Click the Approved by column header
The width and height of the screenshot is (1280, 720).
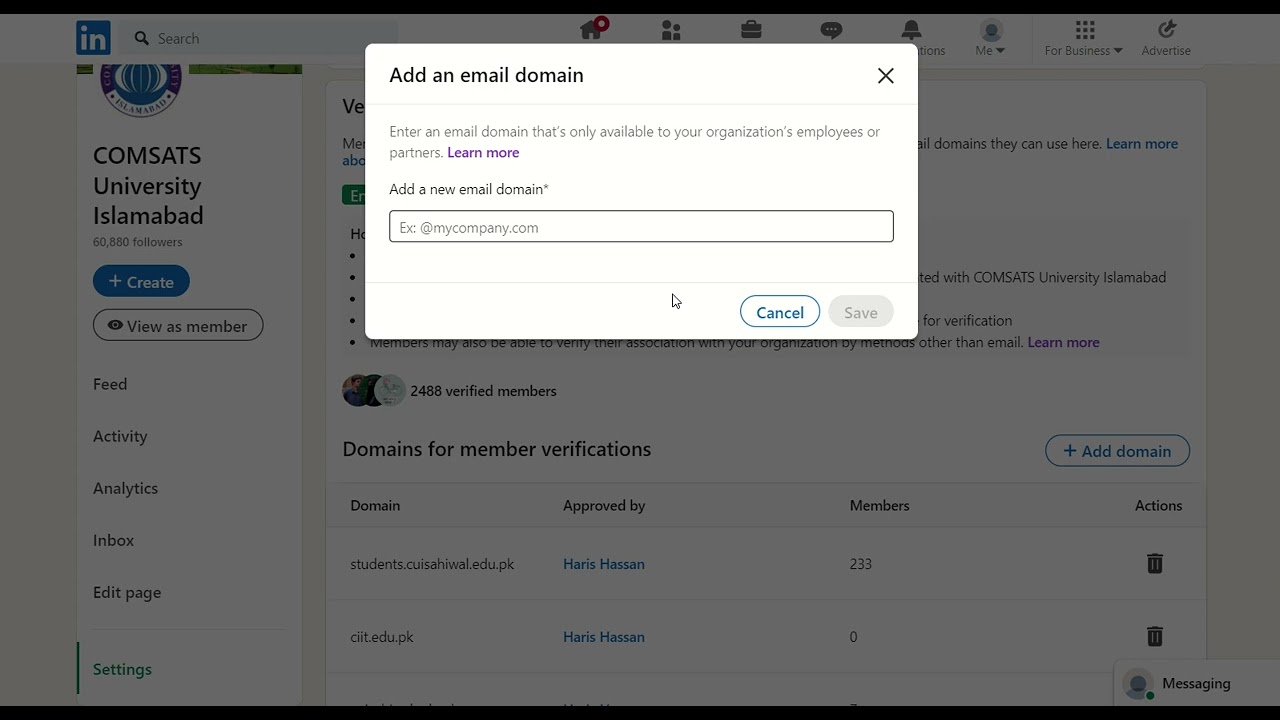[x=604, y=506]
